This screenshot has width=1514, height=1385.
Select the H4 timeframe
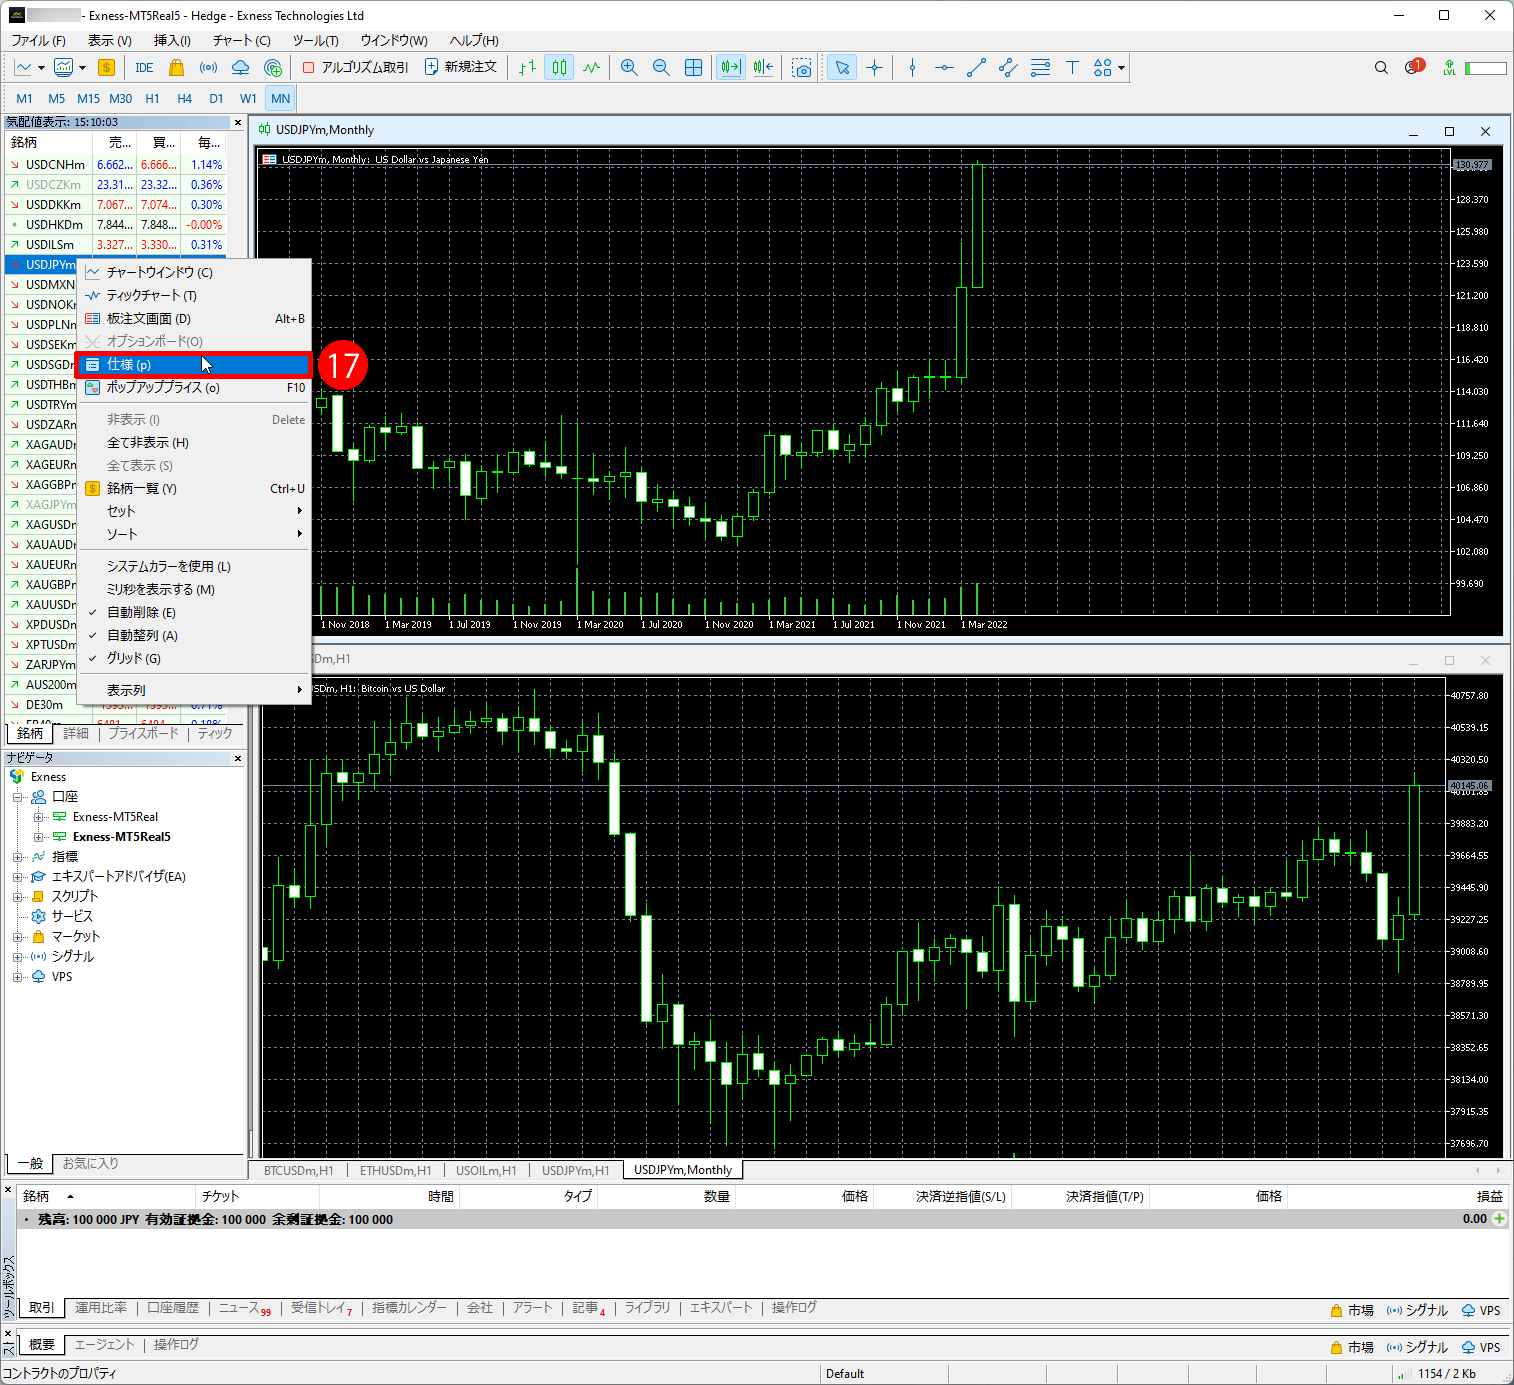pyautogui.click(x=184, y=98)
